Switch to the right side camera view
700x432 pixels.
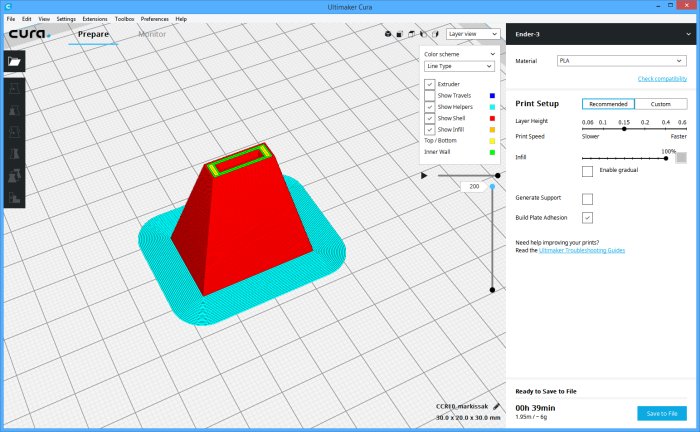pyautogui.click(x=435, y=34)
